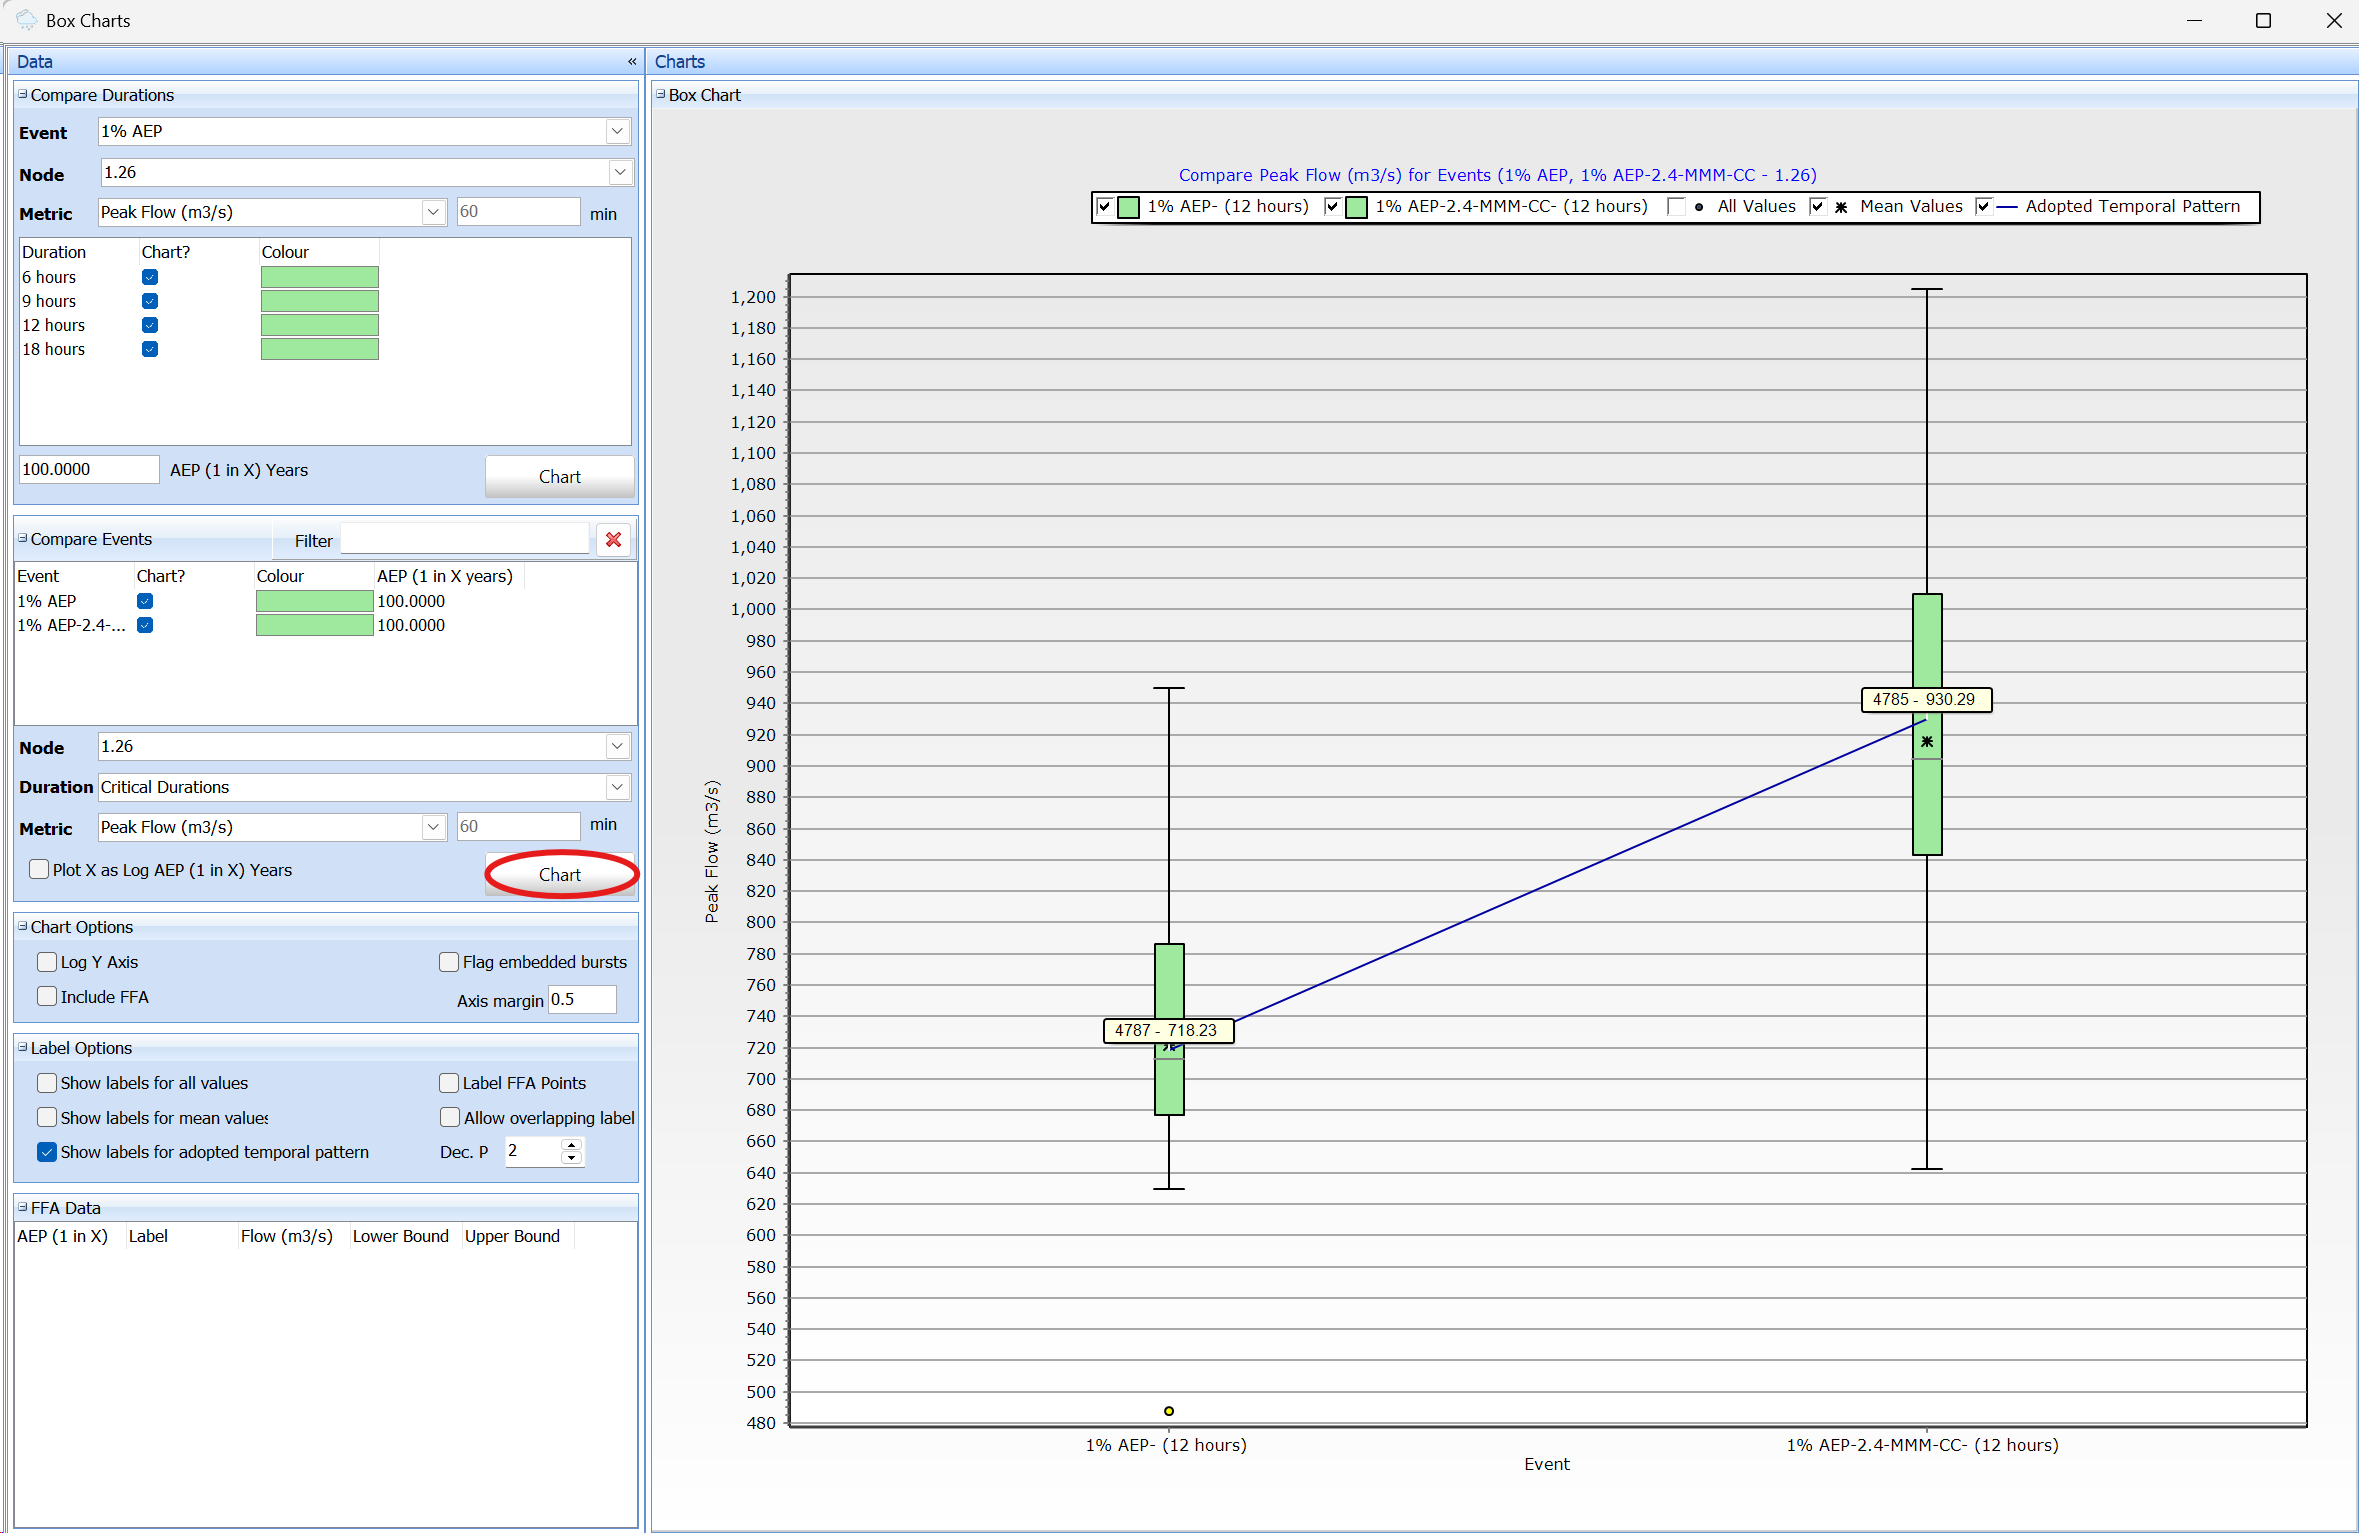Collapse the Label Options section
This screenshot has width=2359, height=1533.
tap(23, 1047)
